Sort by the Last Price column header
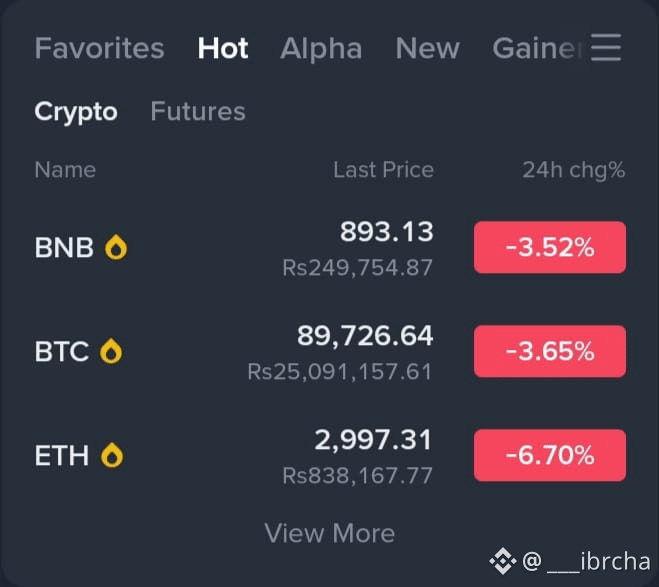Viewport: 659px width, 587px height. tap(383, 170)
